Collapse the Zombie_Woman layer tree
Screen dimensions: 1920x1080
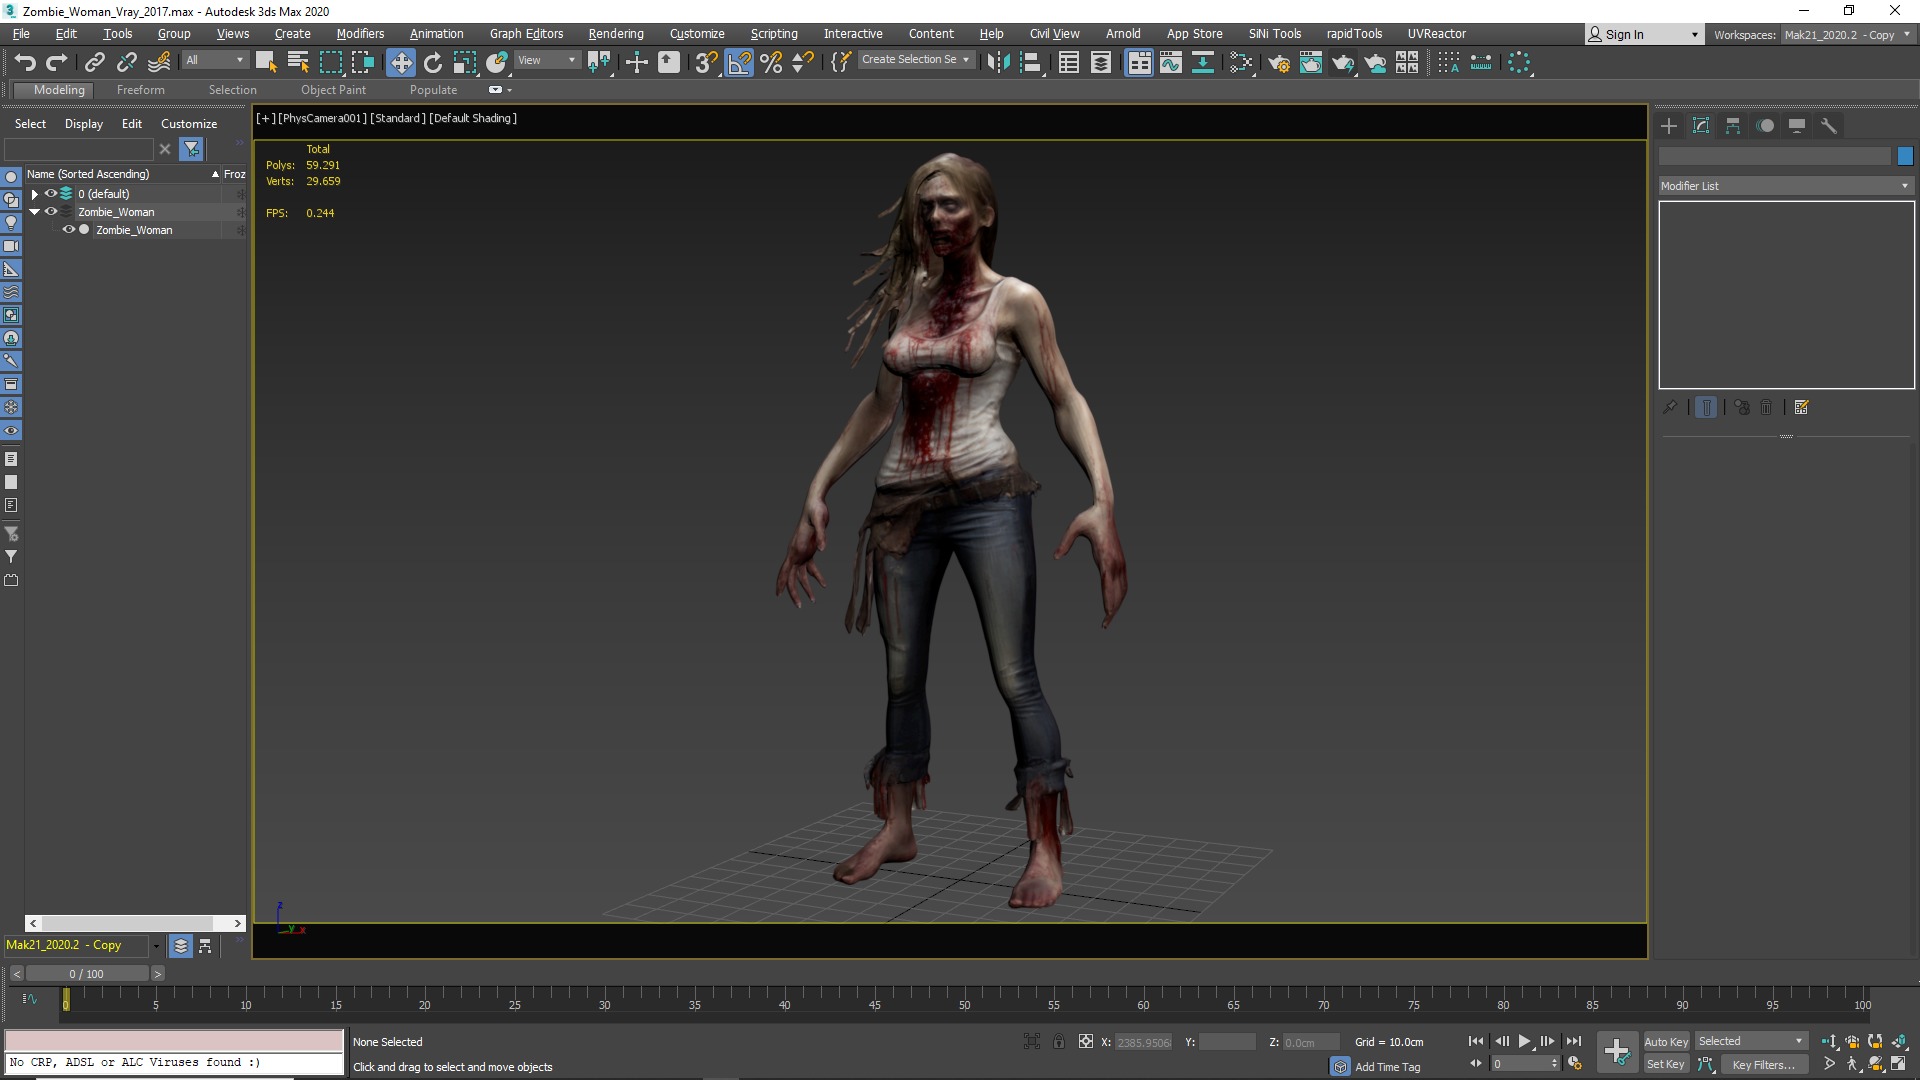coord(34,212)
